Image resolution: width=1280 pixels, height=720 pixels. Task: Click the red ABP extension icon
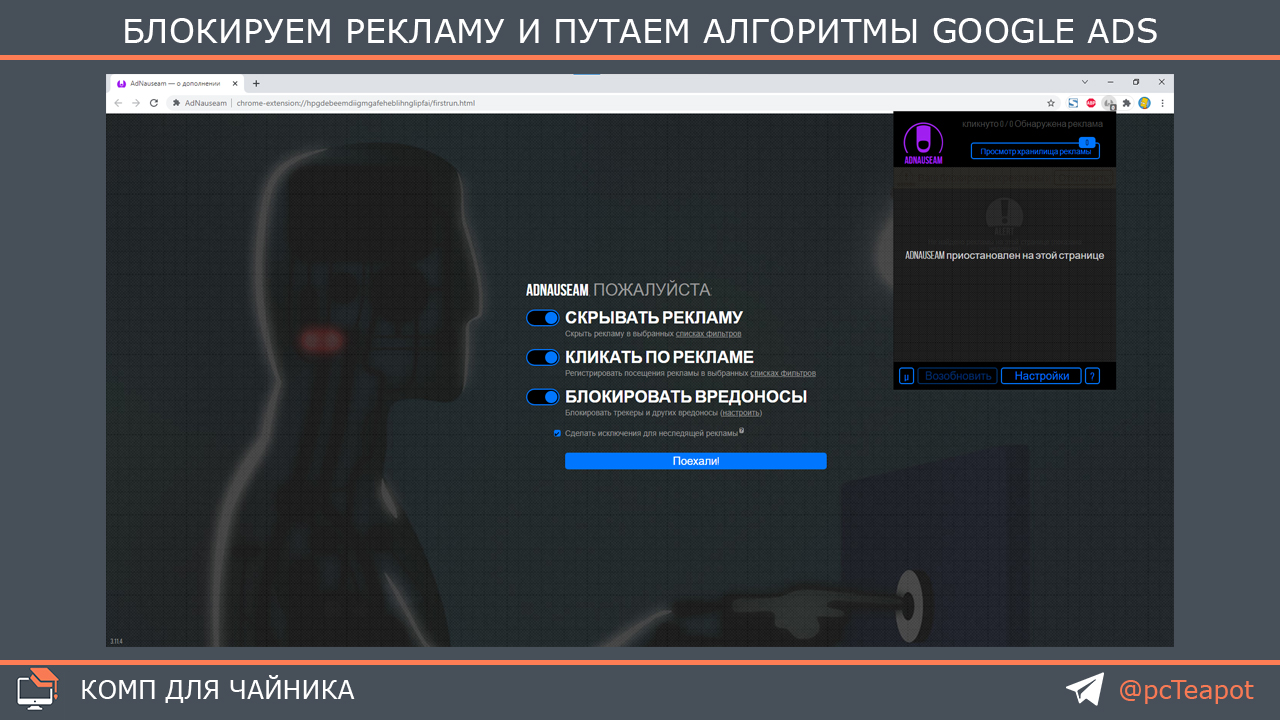[1091, 103]
